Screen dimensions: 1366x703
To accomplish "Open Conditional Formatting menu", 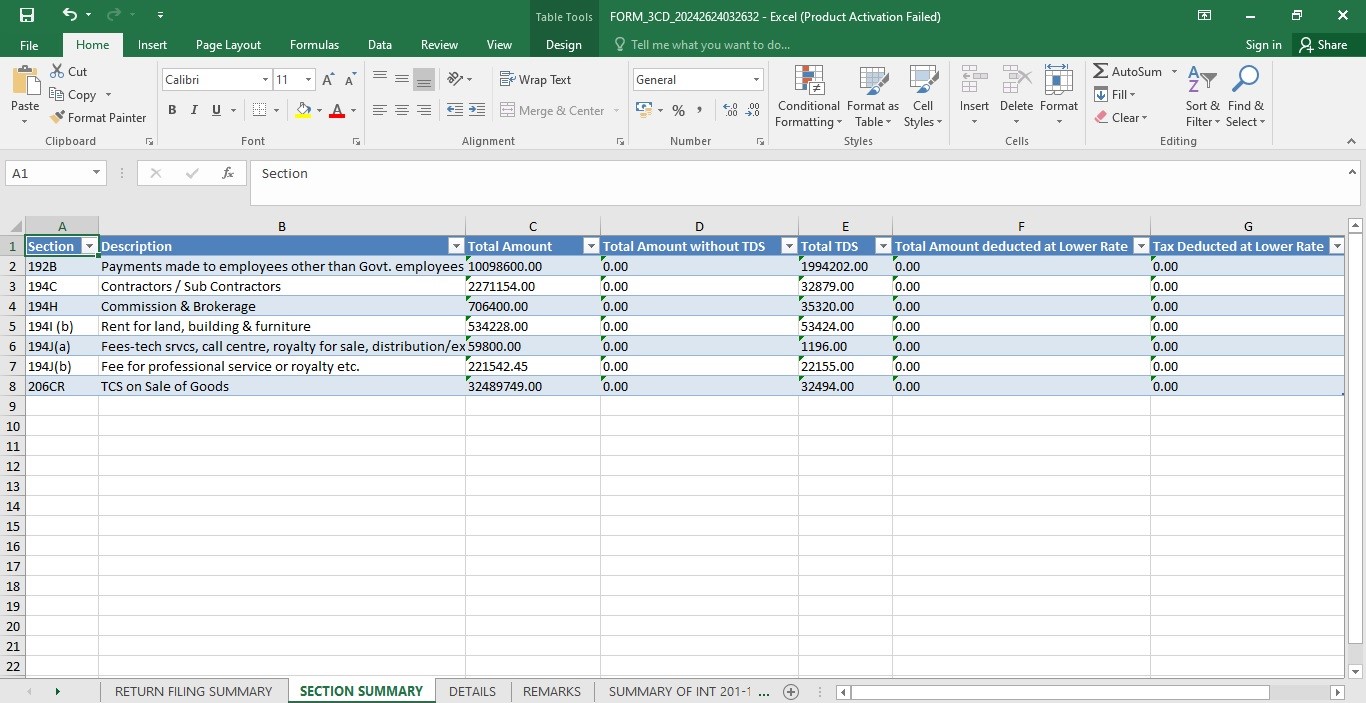I will point(808,96).
